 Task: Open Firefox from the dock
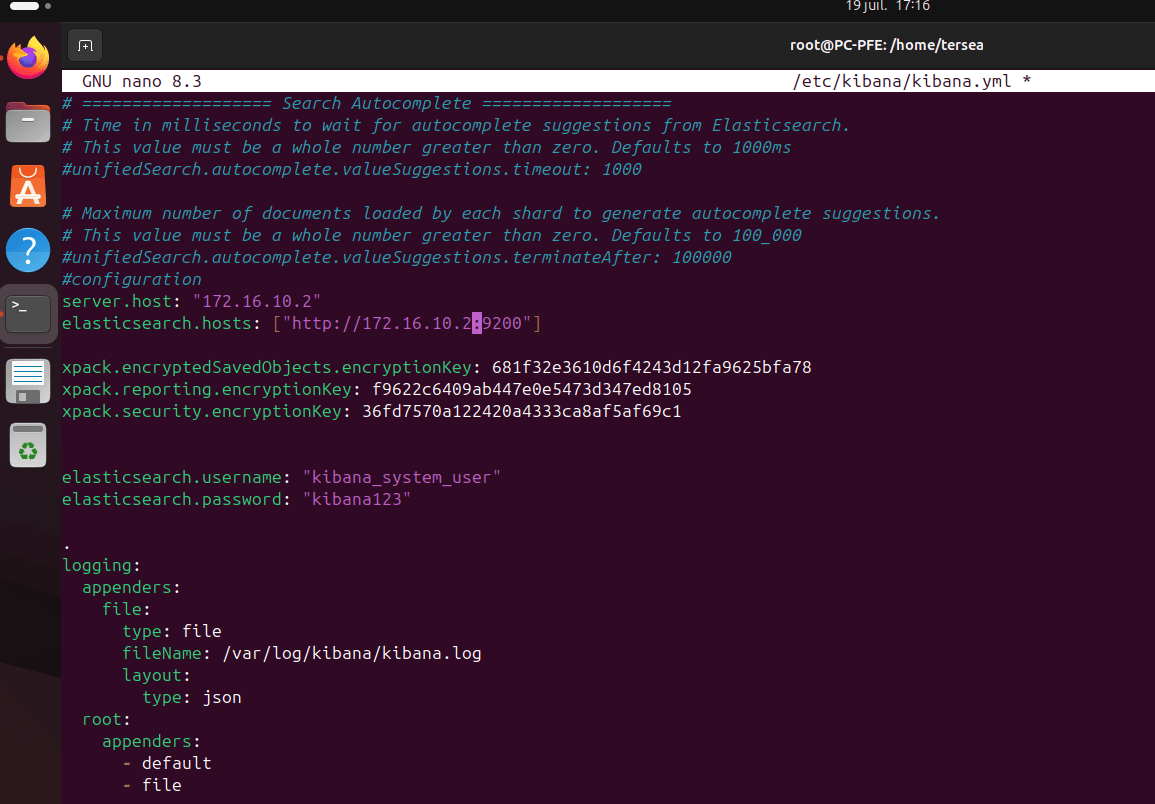coord(28,57)
